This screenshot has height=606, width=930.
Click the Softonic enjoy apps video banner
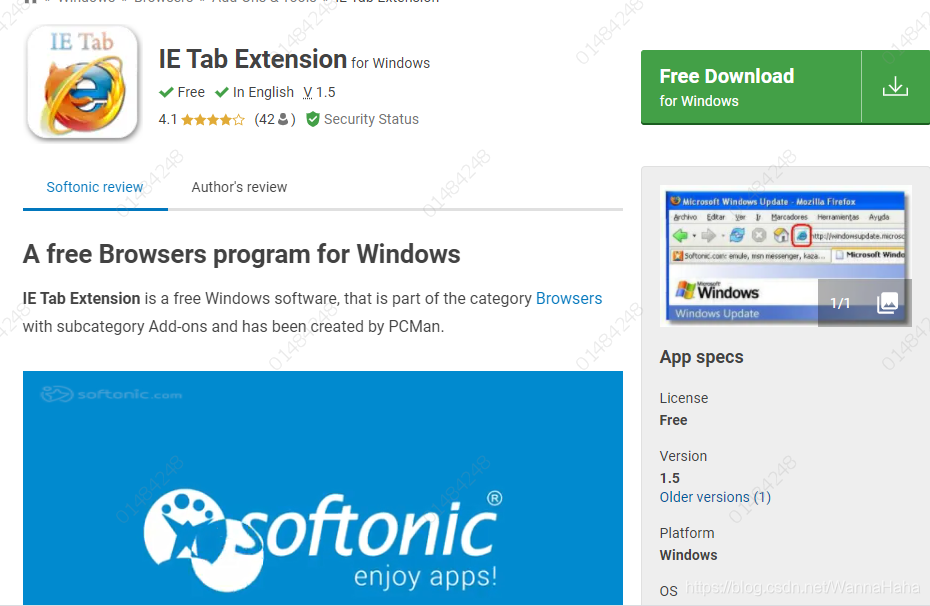point(323,488)
